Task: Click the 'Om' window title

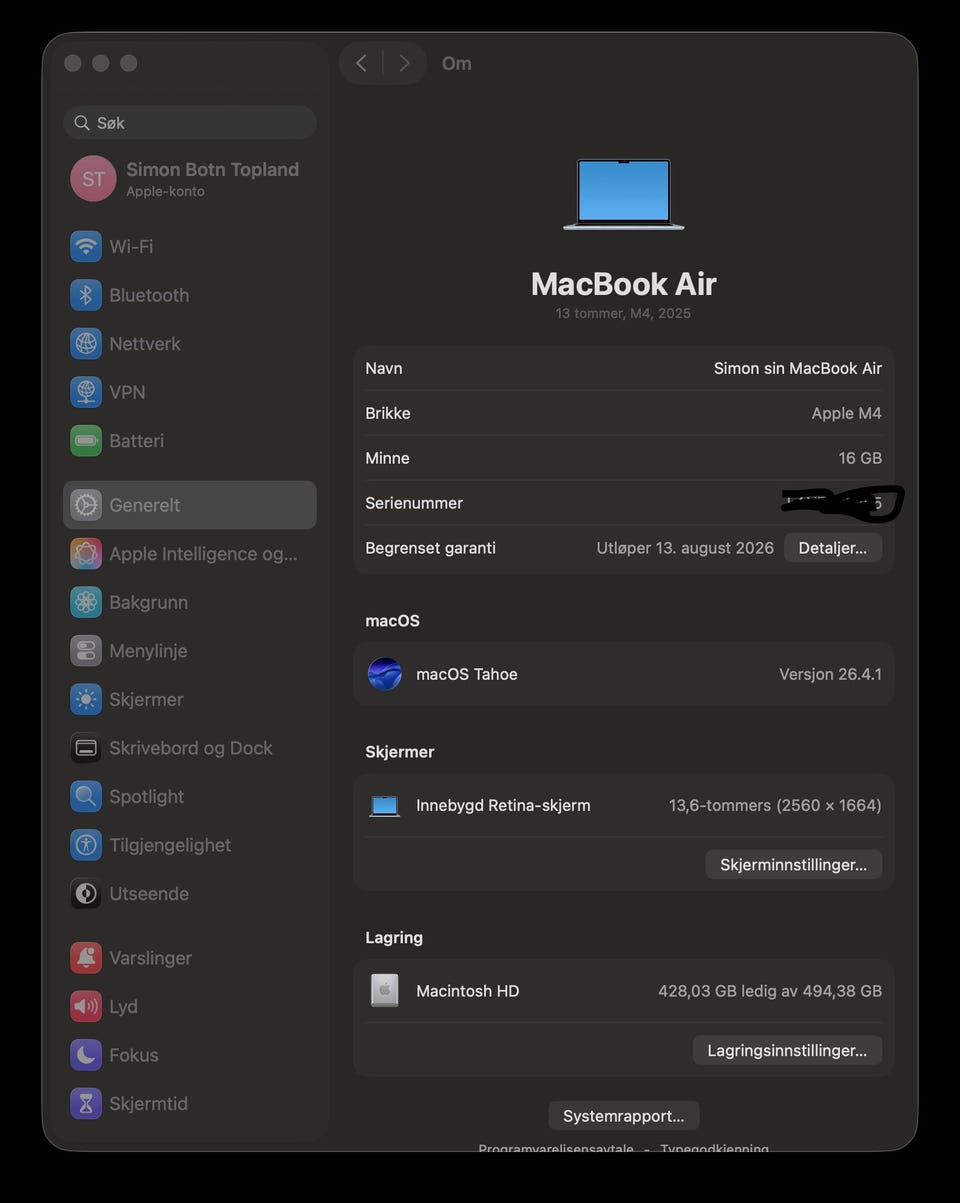Action: tap(457, 63)
